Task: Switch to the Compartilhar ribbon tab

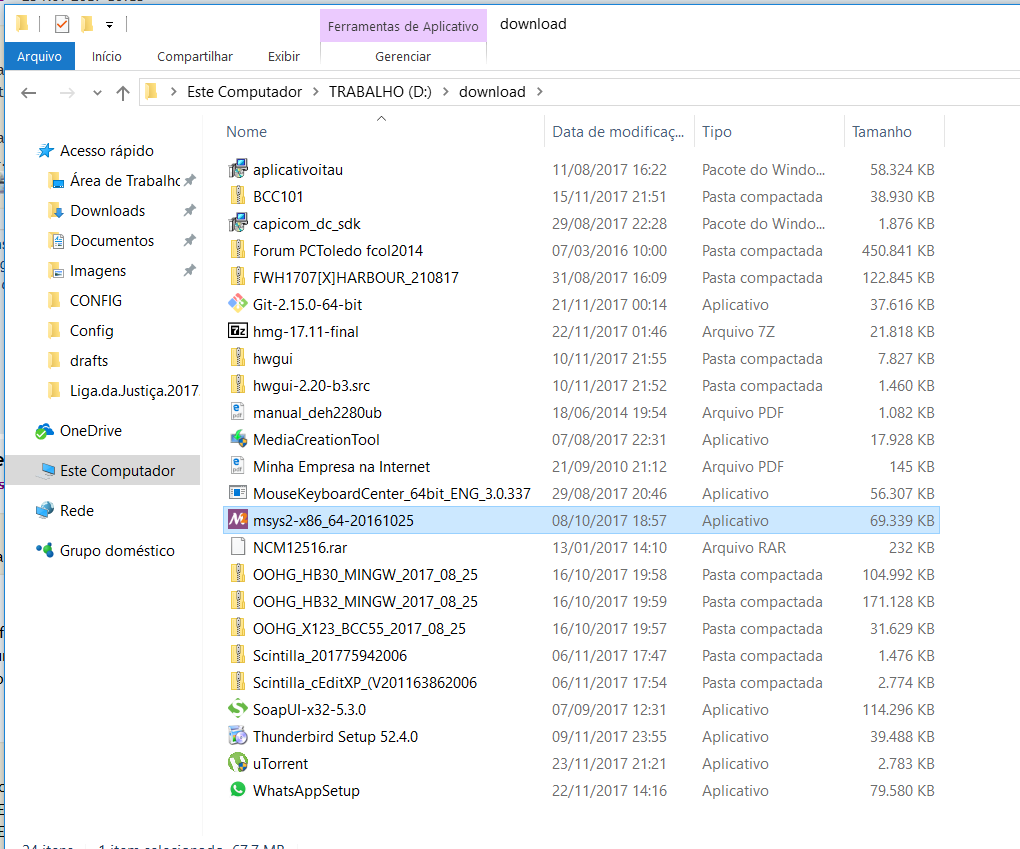Action: pyautogui.click(x=195, y=57)
